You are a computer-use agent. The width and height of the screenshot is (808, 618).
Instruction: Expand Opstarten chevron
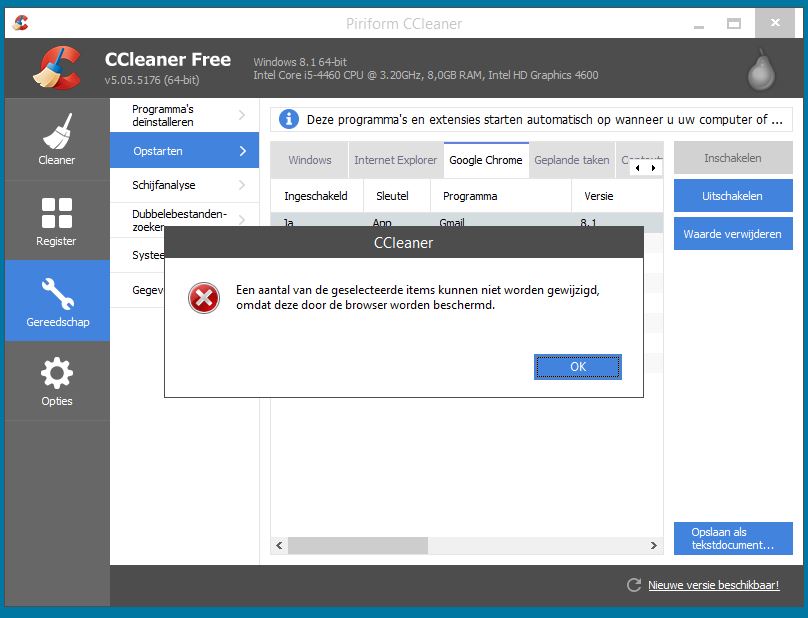click(x=243, y=151)
